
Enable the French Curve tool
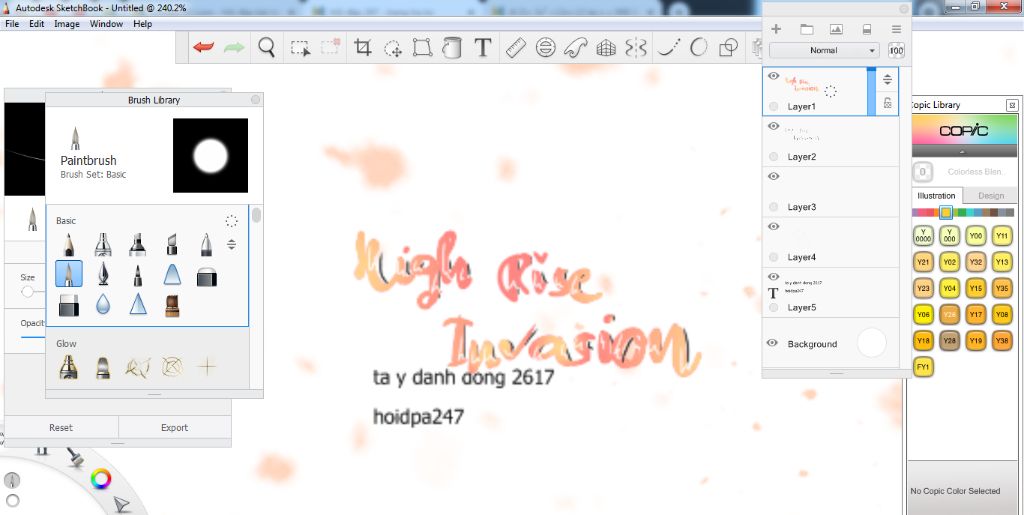tap(575, 48)
